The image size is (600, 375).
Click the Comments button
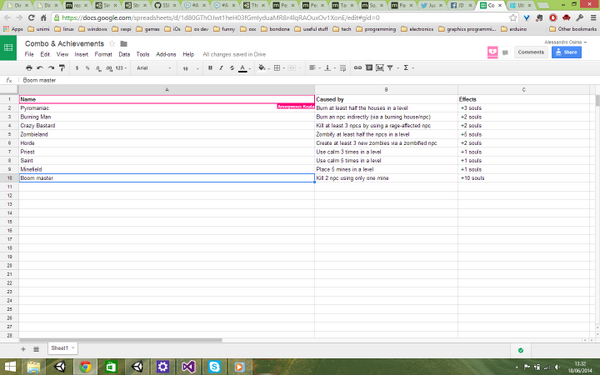531,52
